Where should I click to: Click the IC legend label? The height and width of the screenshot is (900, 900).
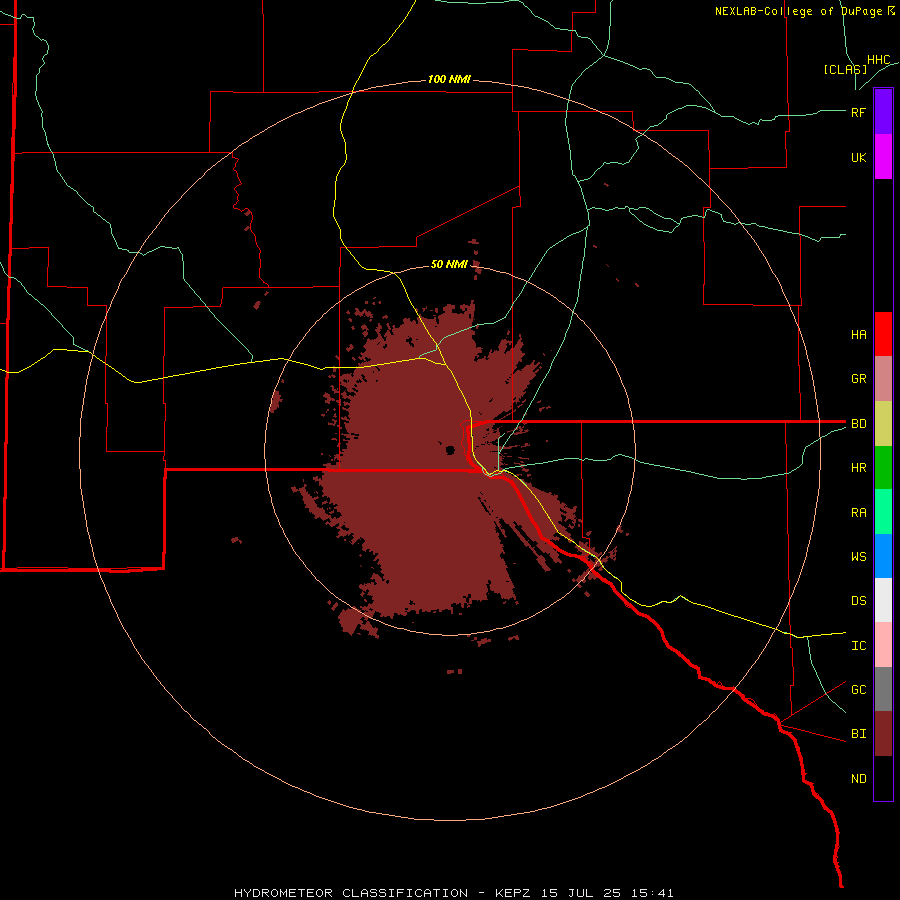point(859,646)
